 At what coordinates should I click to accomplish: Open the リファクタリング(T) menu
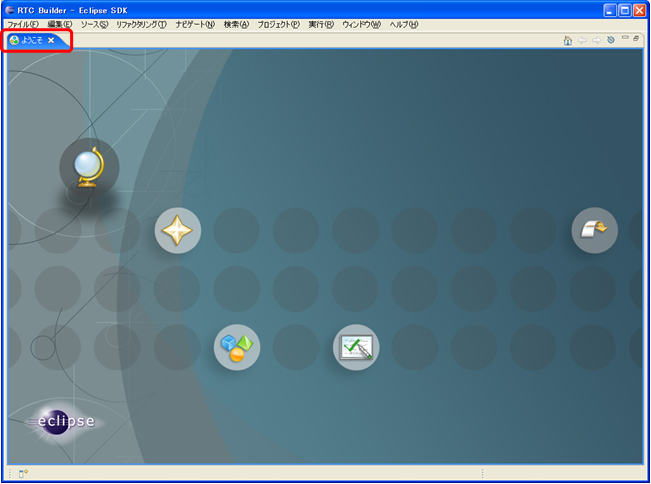pyautogui.click(x=141, y=24)
